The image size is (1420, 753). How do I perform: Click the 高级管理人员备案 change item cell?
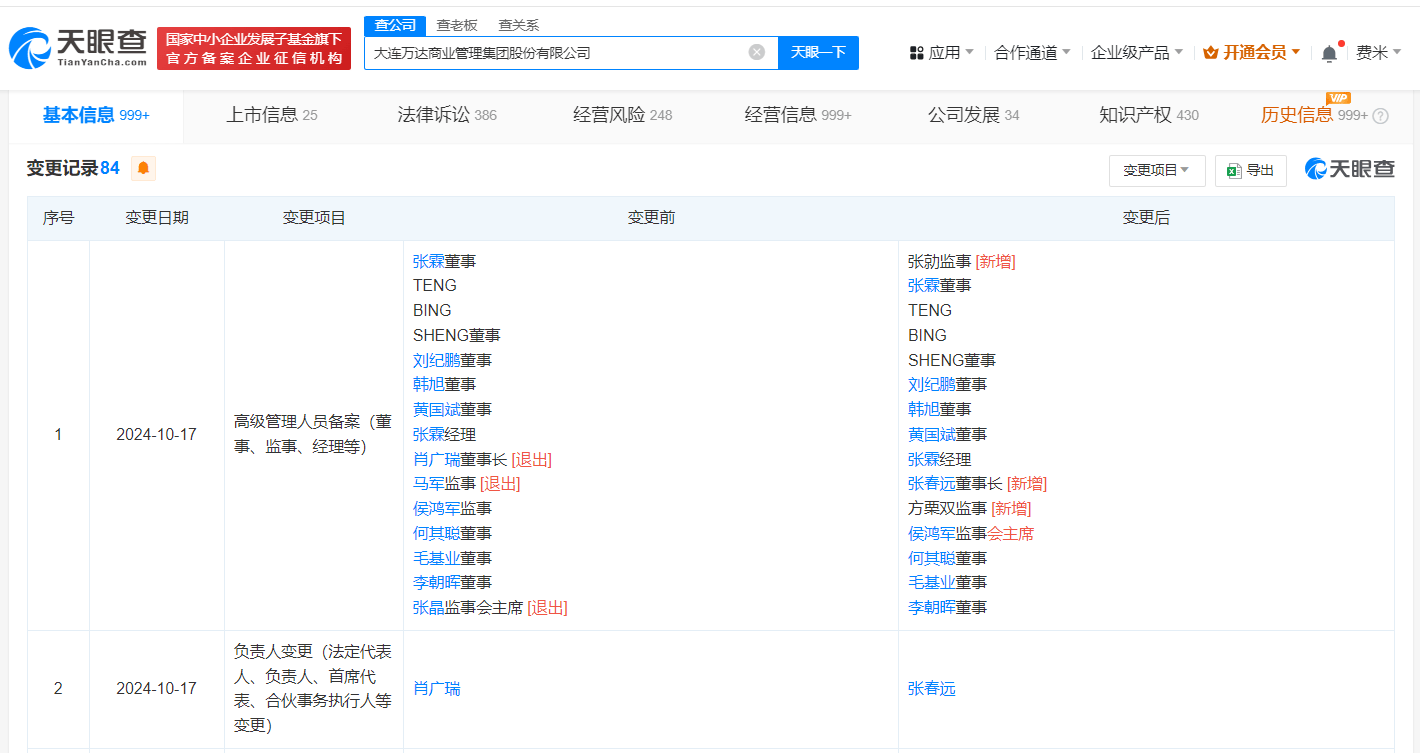[x=313, y=435]
